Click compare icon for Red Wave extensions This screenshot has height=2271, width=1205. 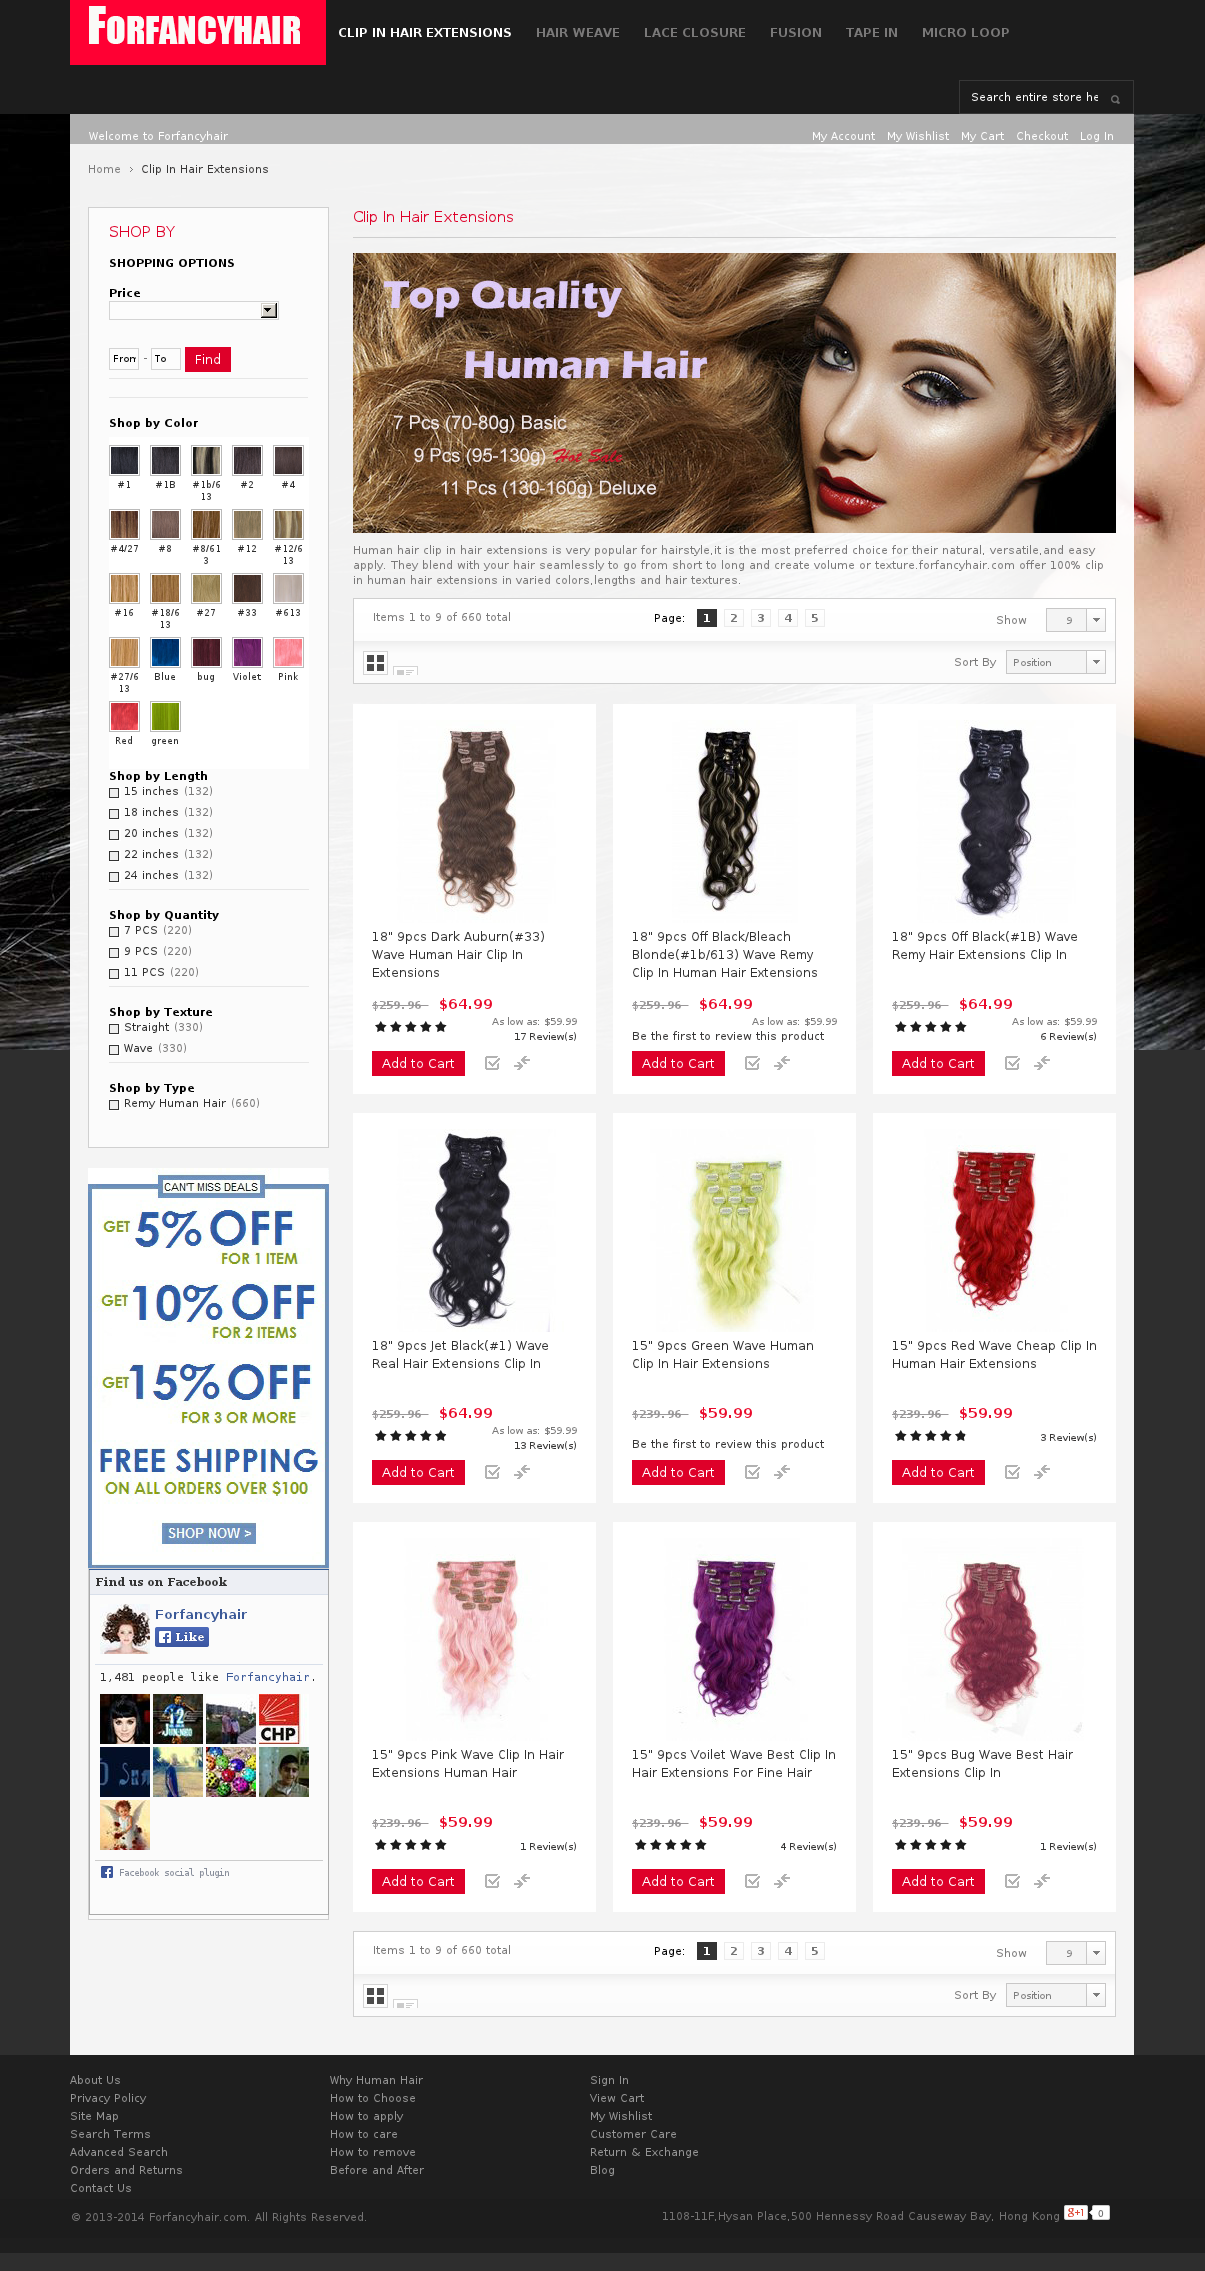click(x=1042, y=1472)
